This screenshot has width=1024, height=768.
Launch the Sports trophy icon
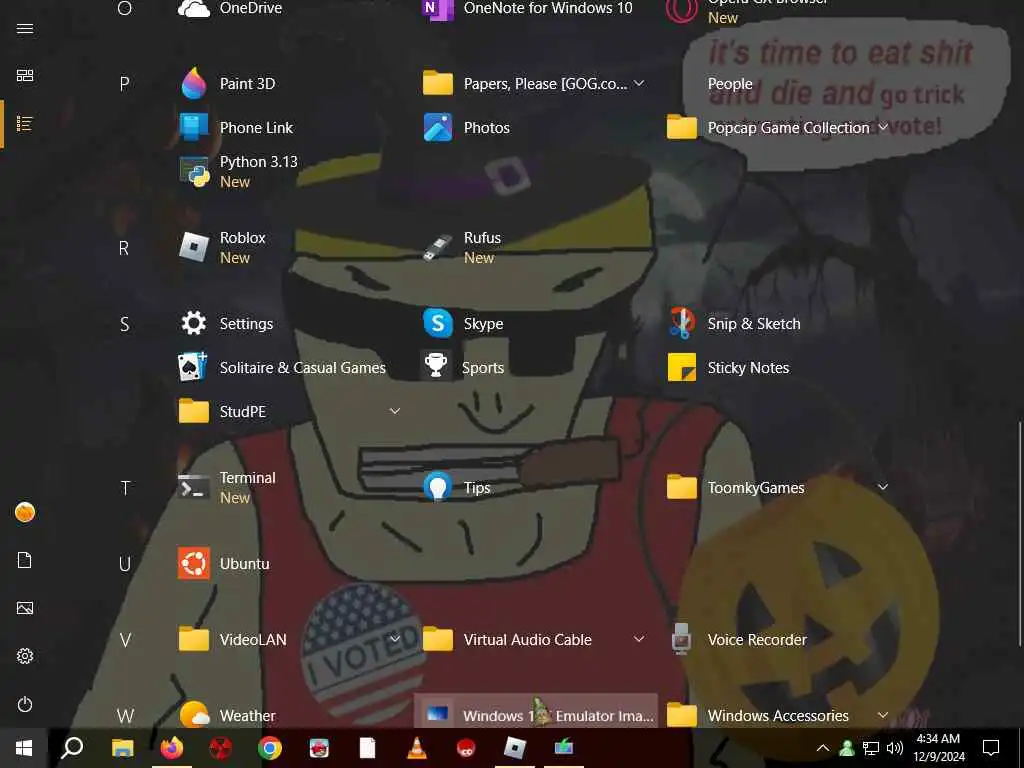436,366
